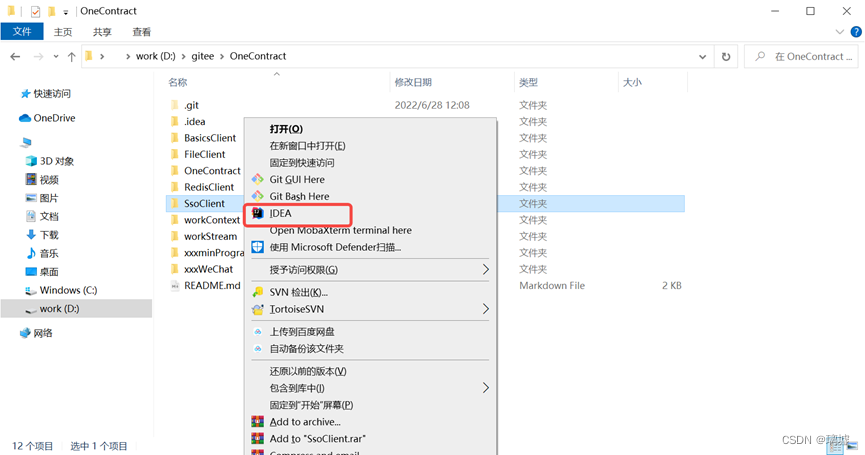
Task: Click the work (D:) breadcrumb in address bar
Action: [x=156, y=56]
